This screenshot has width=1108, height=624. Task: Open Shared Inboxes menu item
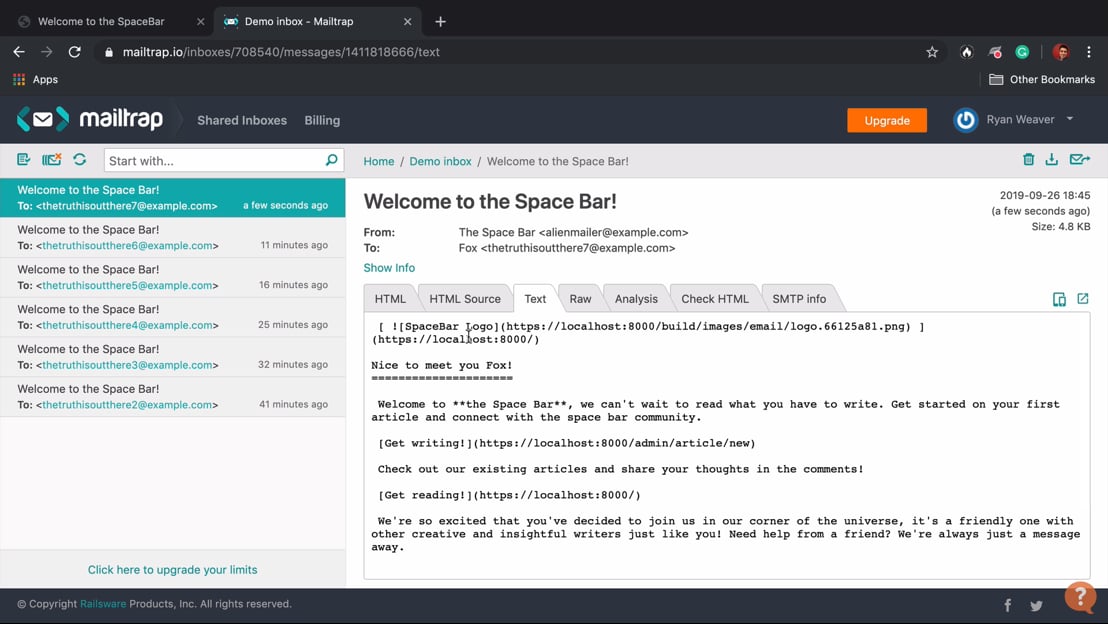point(242,120)
